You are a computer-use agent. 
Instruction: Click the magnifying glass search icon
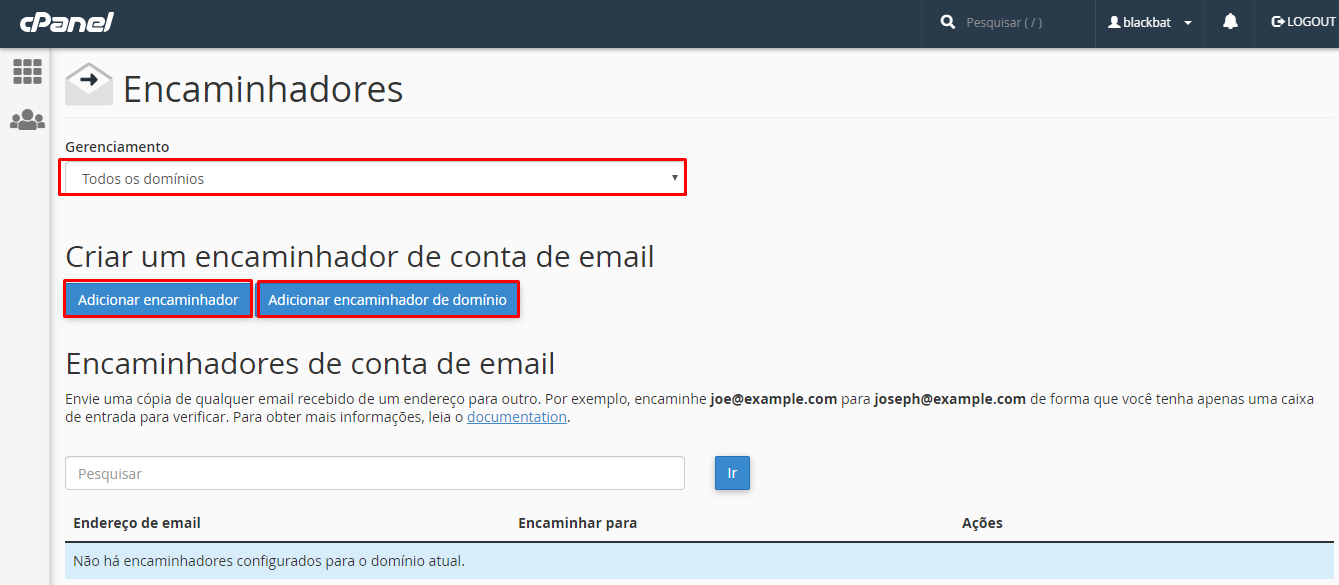[x=947, y=21]
